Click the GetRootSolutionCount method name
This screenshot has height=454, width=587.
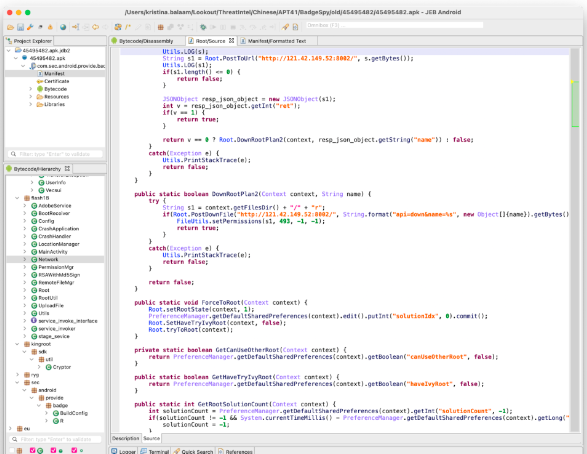point(233,404)
